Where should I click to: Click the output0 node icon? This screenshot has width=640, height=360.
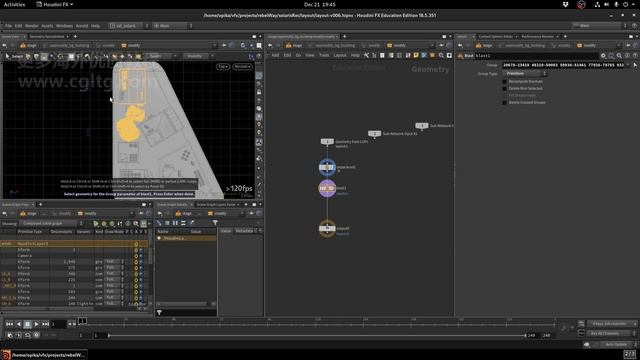[327, 229]
